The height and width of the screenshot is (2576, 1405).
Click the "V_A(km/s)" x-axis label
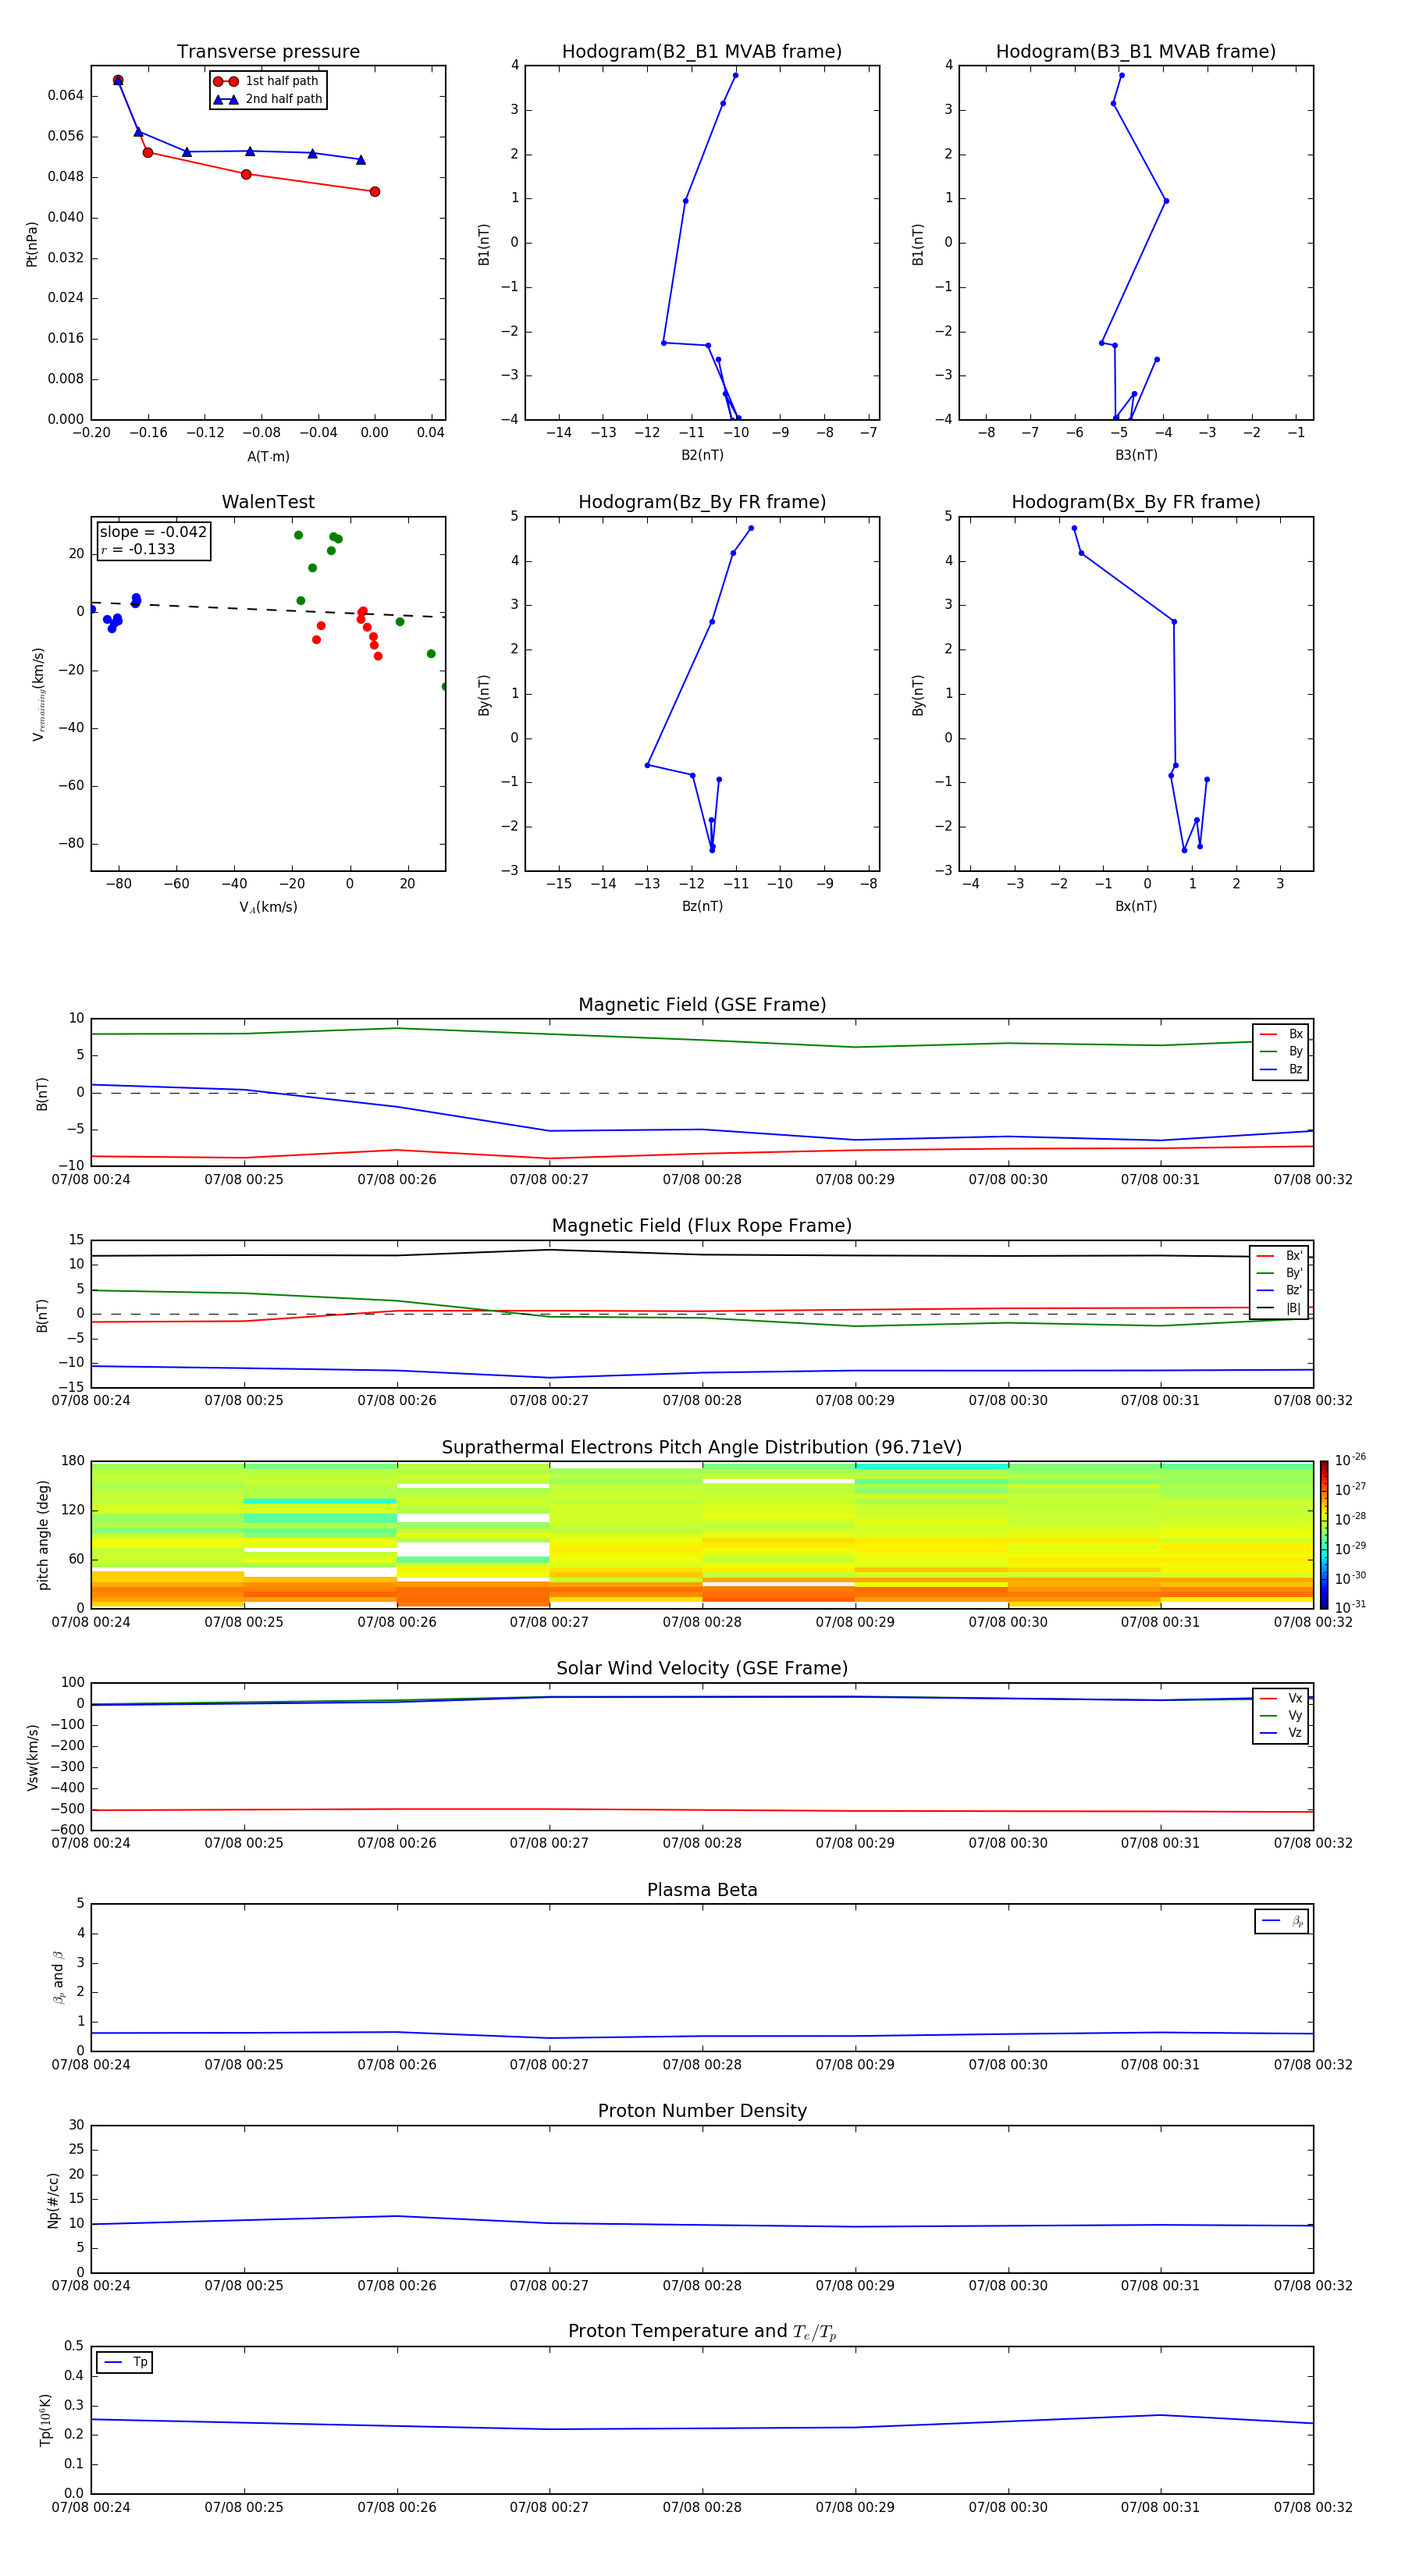tap(268, 907)
